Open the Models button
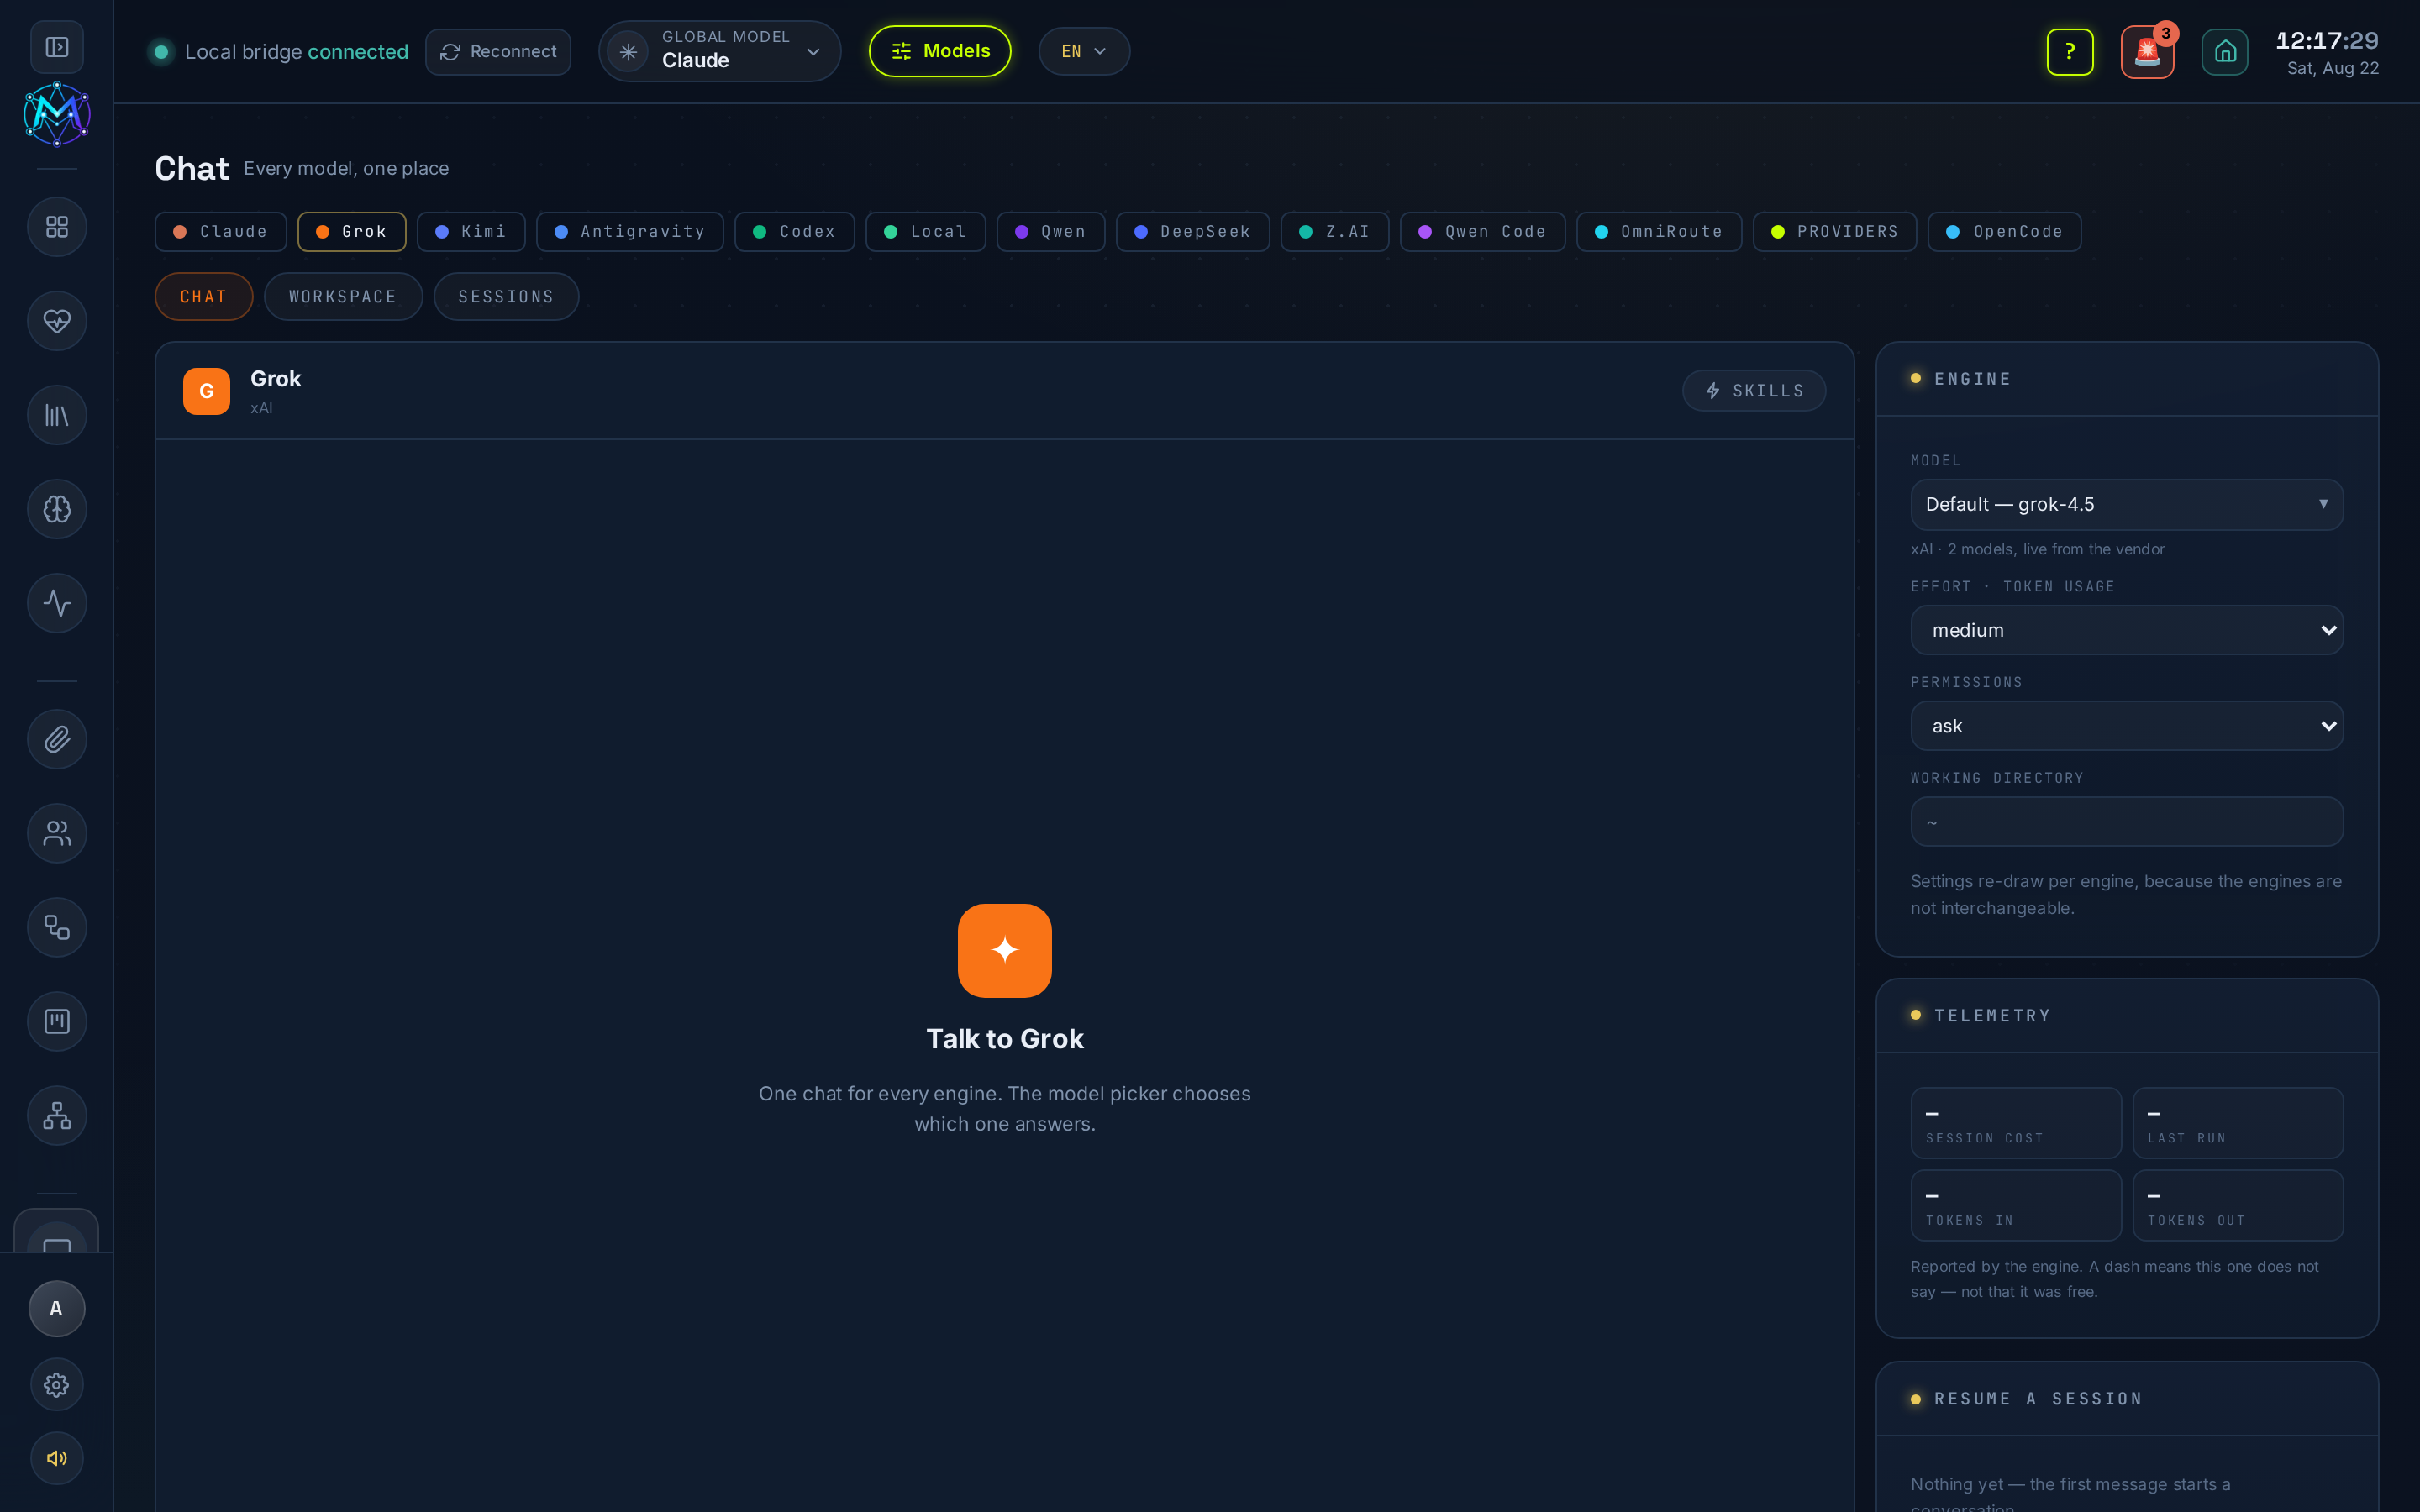This screenshot has width=2420, height=1512. [940, 51]
